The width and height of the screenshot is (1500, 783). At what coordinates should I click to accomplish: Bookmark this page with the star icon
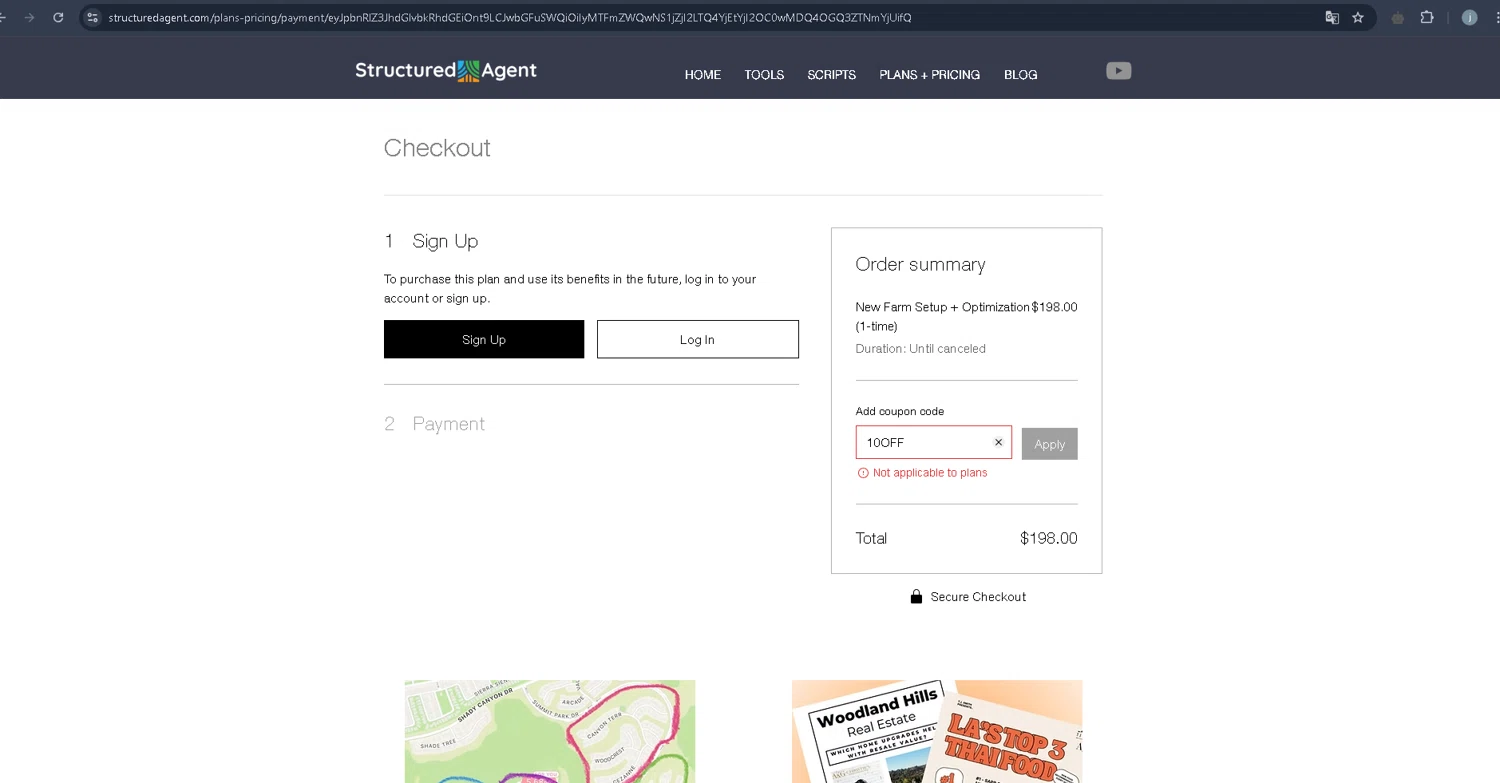pyautogui.click(x=1358, y=17)
